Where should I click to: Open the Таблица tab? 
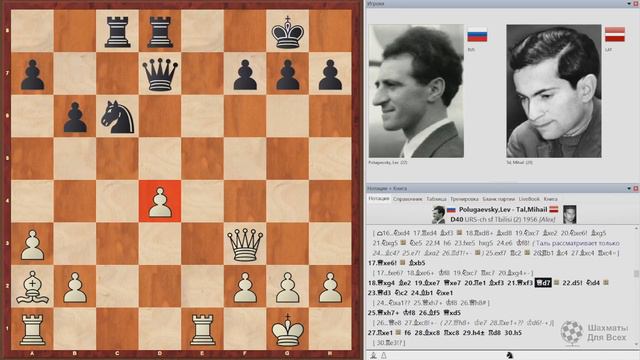point(436,199)
